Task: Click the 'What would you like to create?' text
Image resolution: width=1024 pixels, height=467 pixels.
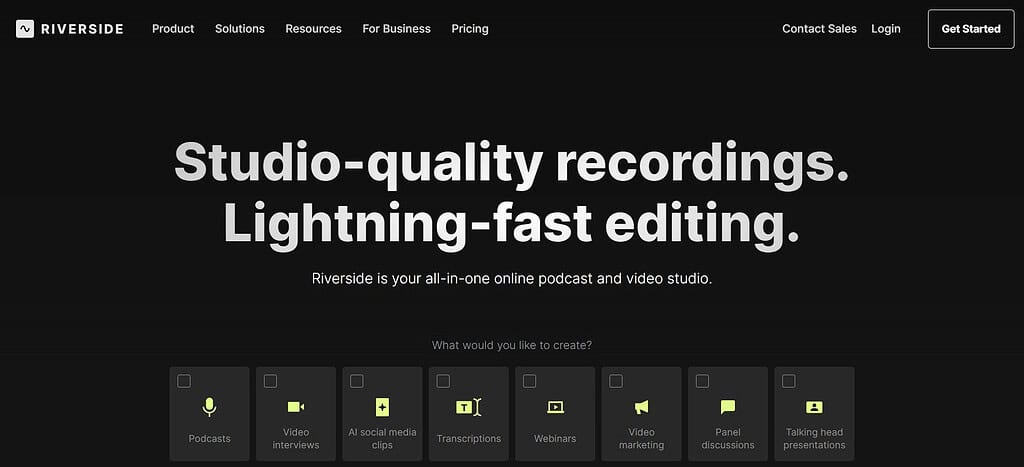Action: 512,345
